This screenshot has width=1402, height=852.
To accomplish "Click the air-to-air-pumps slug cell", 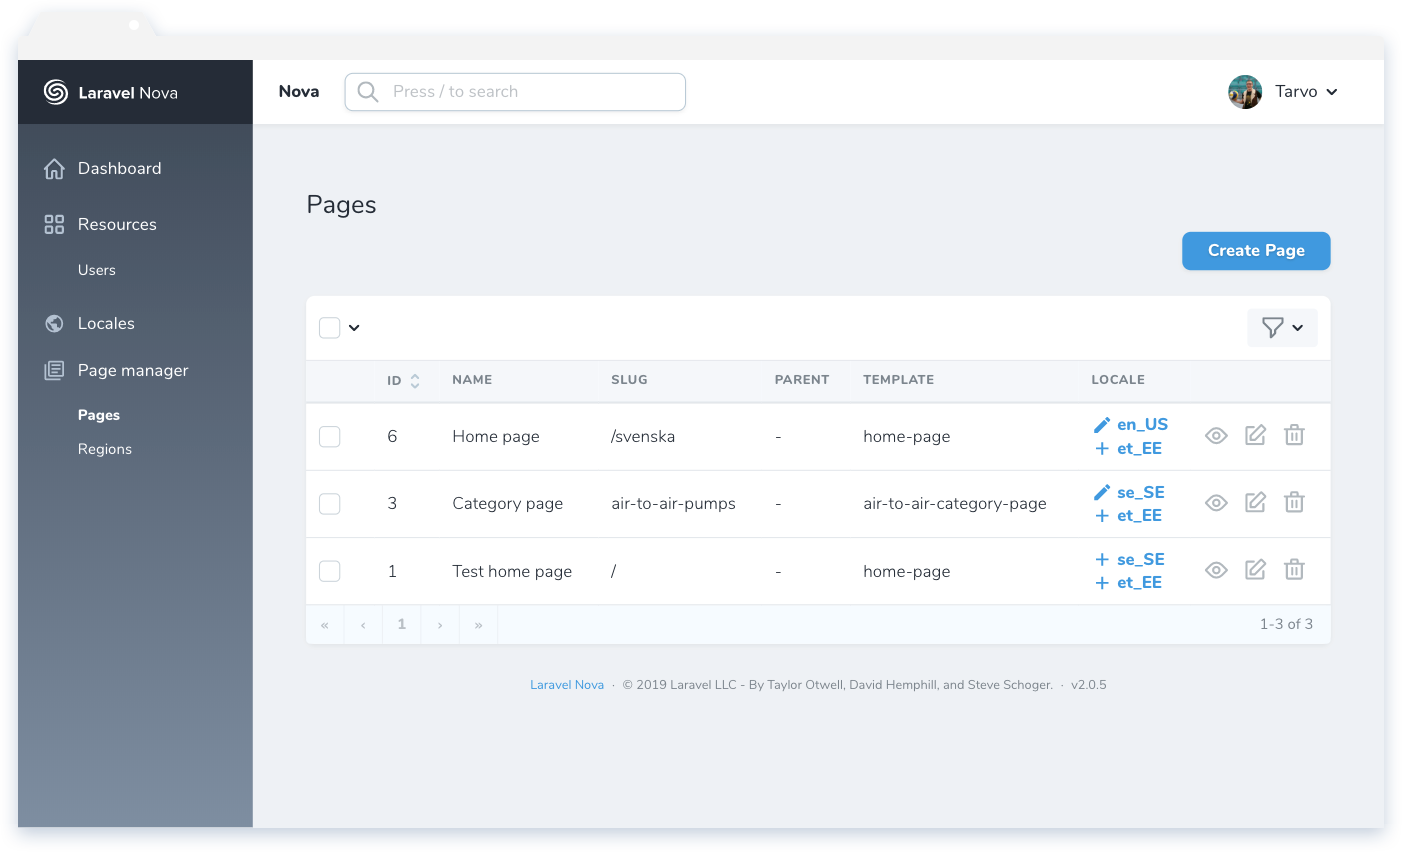I will (x=673, y=504).
